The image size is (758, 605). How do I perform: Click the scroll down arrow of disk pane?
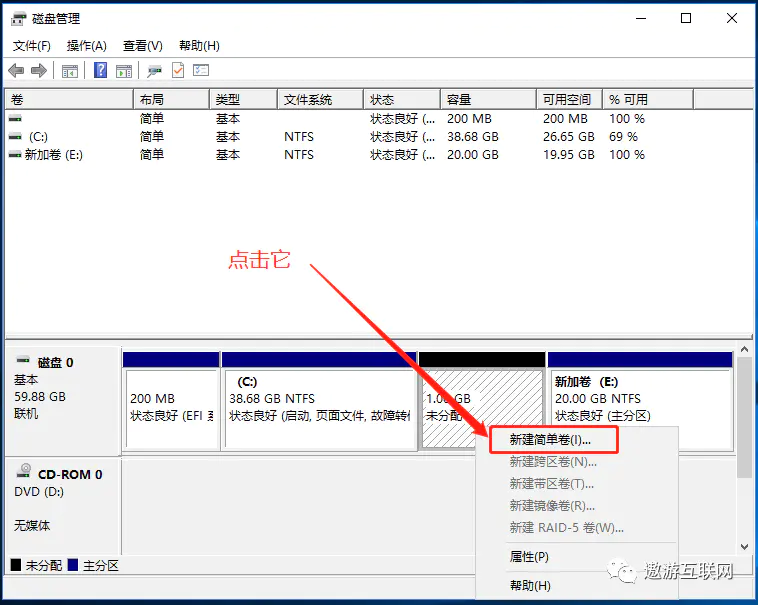click(744, 547)
